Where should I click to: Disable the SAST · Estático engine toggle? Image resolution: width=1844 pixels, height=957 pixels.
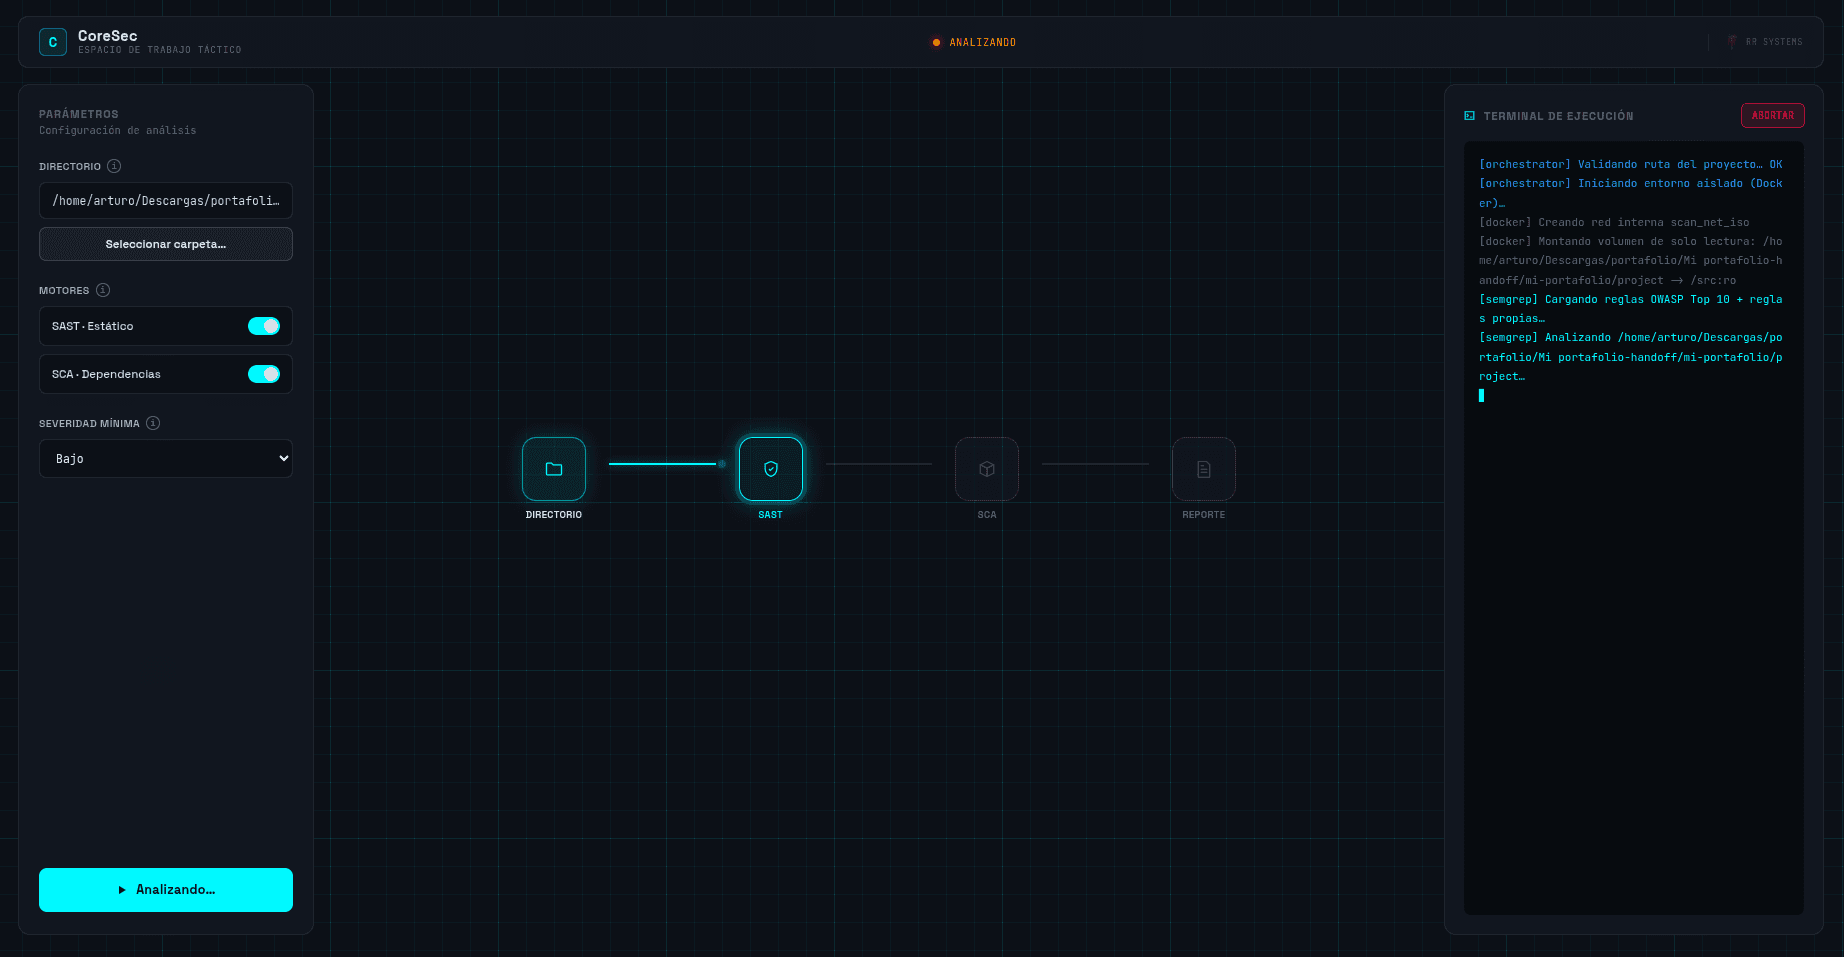pyautogui.click(x=264, y=326)
